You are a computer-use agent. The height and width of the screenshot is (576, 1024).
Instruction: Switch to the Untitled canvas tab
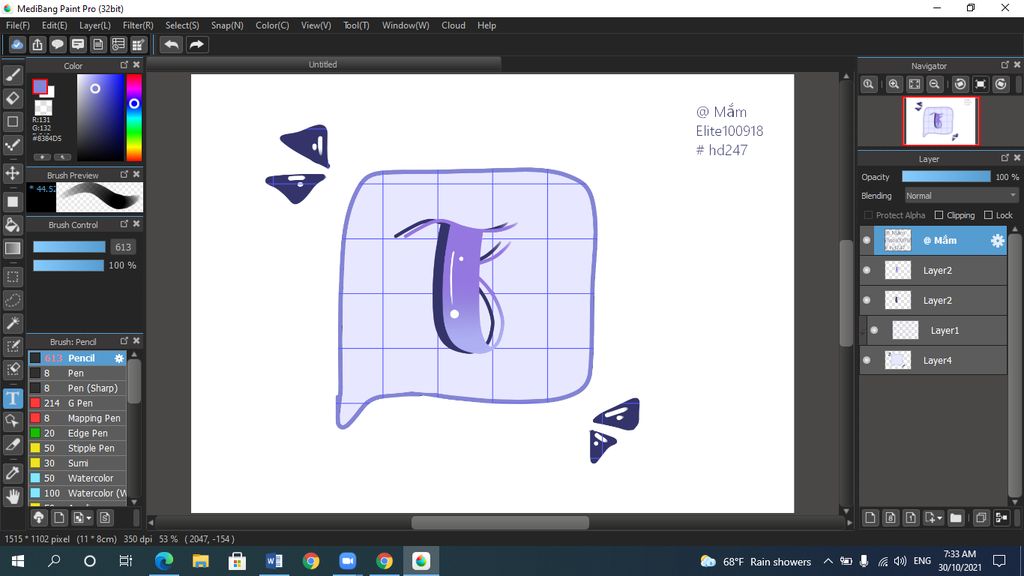(x=323, y=64)
